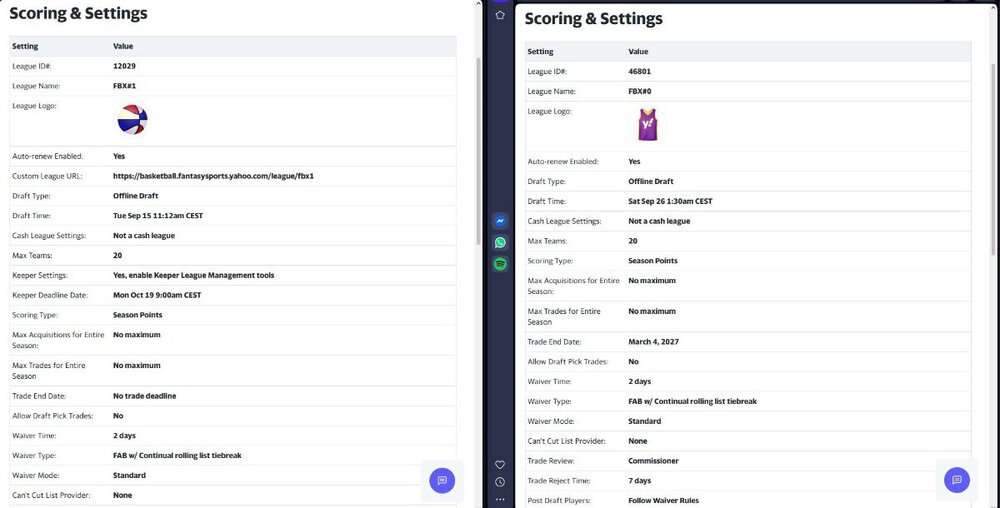Click 'Post Draft Players:' label
The width and height of the screenshot is (1000, 508).
click(559, 500)
